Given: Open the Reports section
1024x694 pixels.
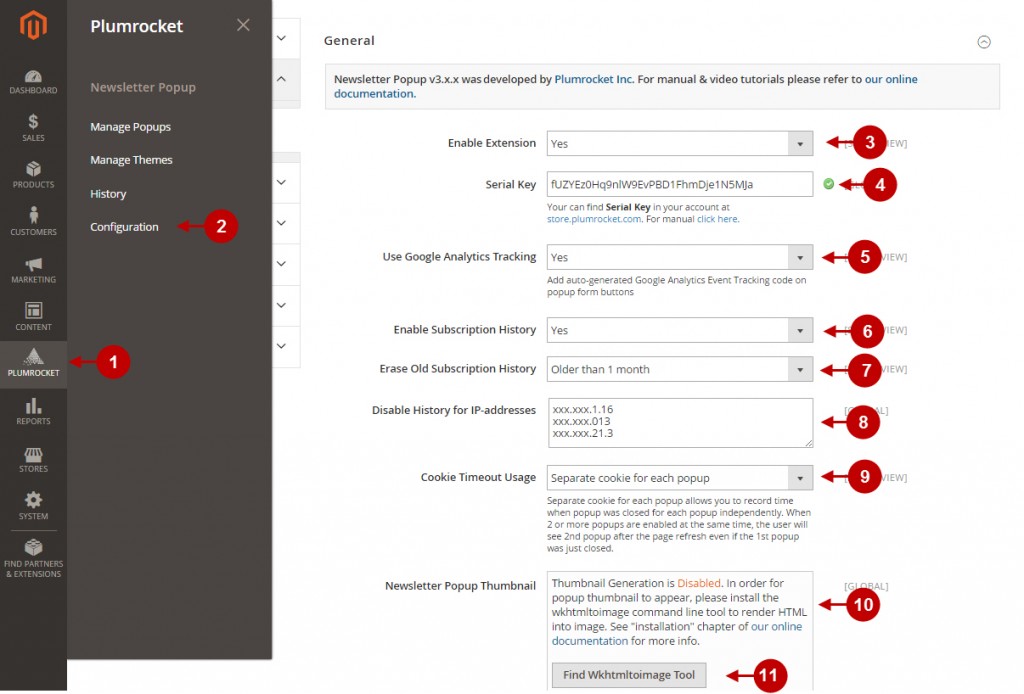Looking at the screenshot, I should (x=33, y=413).
